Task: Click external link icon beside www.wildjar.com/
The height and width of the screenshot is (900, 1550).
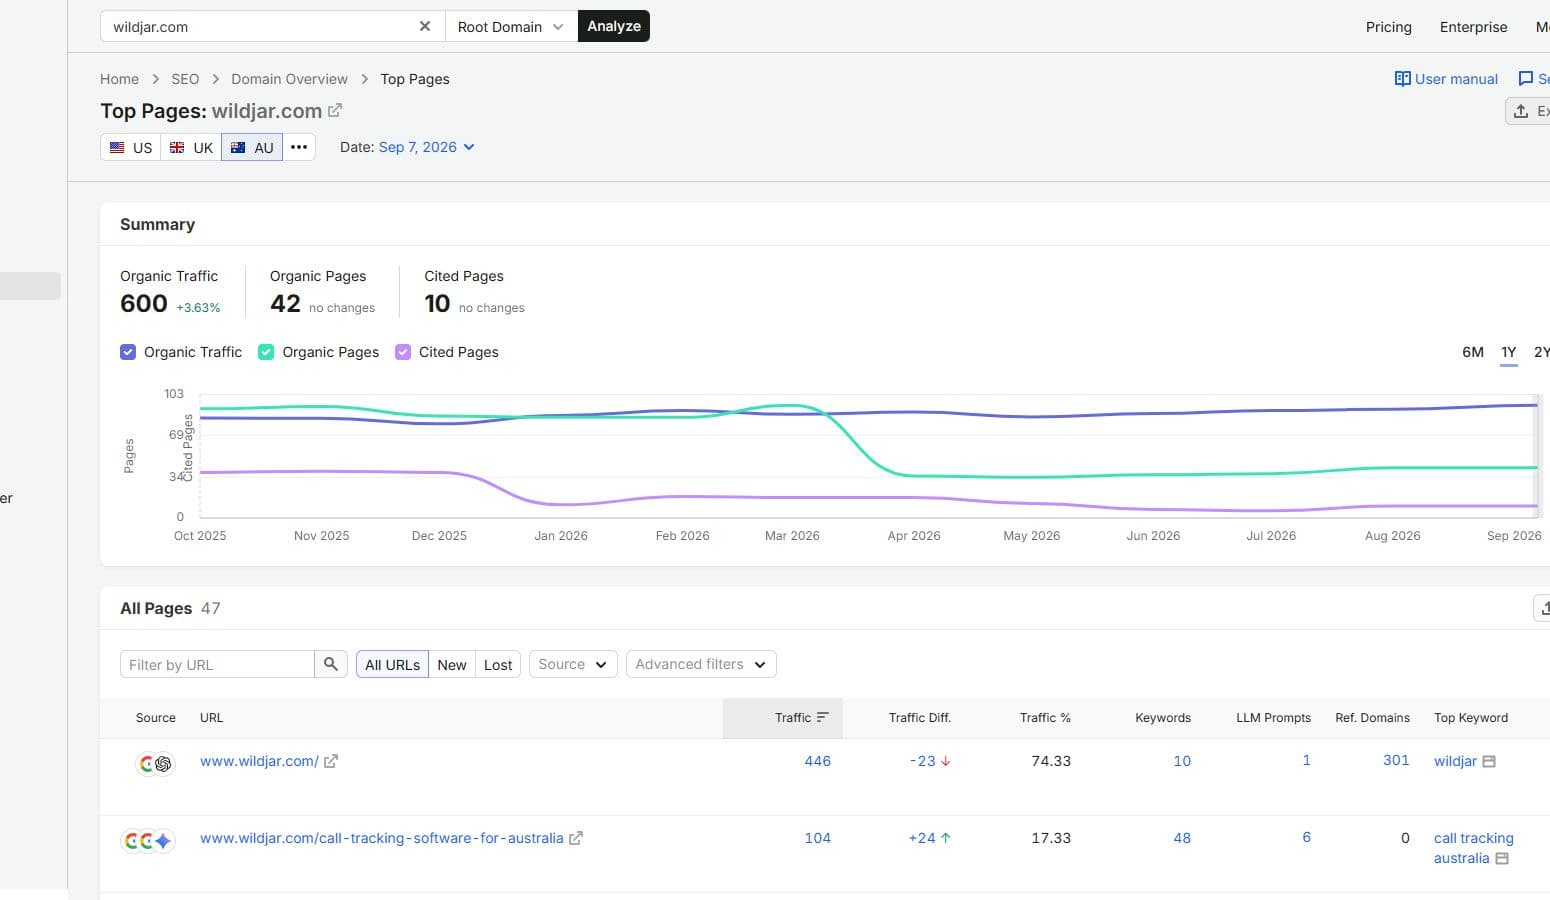Action: point(331,761)
